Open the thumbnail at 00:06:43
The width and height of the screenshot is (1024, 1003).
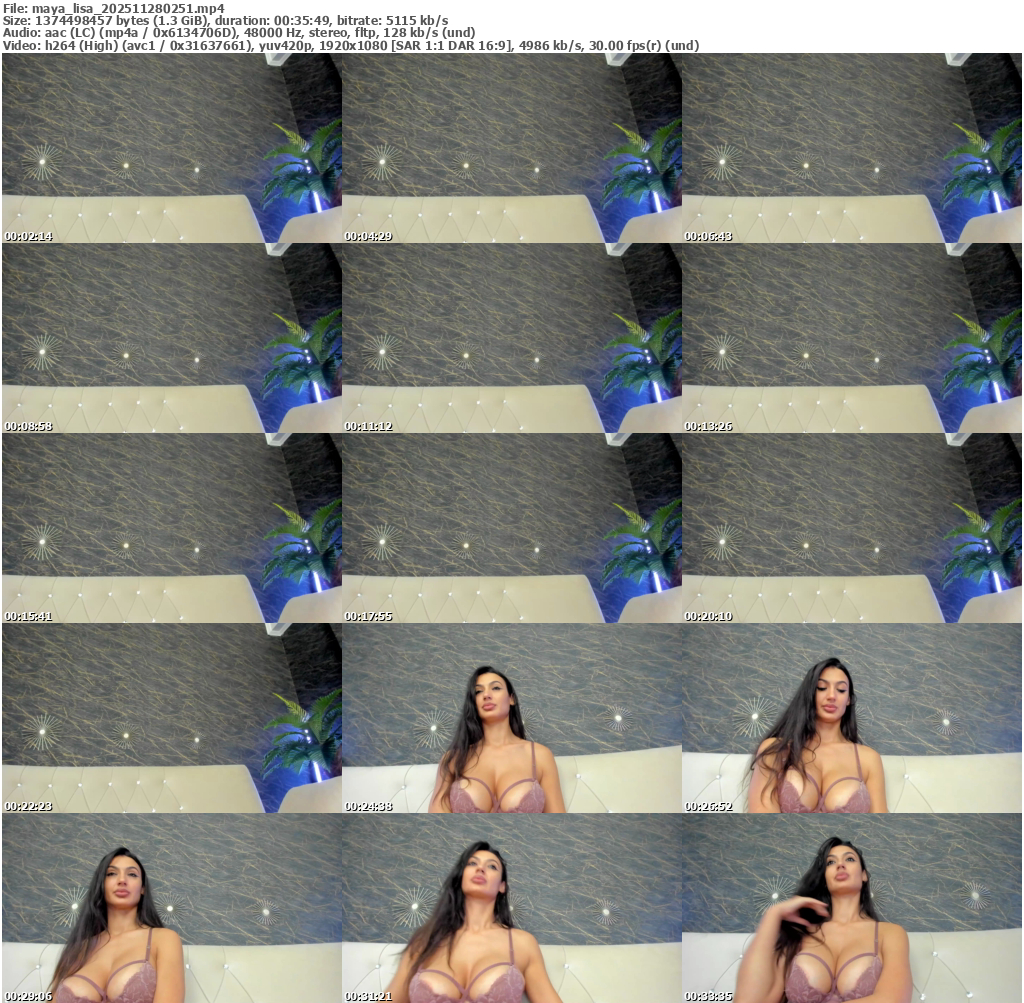click(x=852, y=148)
